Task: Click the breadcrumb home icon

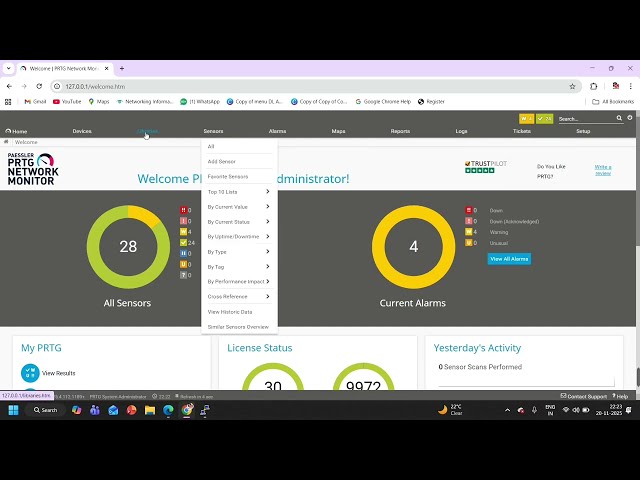Action: pos(6,142)
